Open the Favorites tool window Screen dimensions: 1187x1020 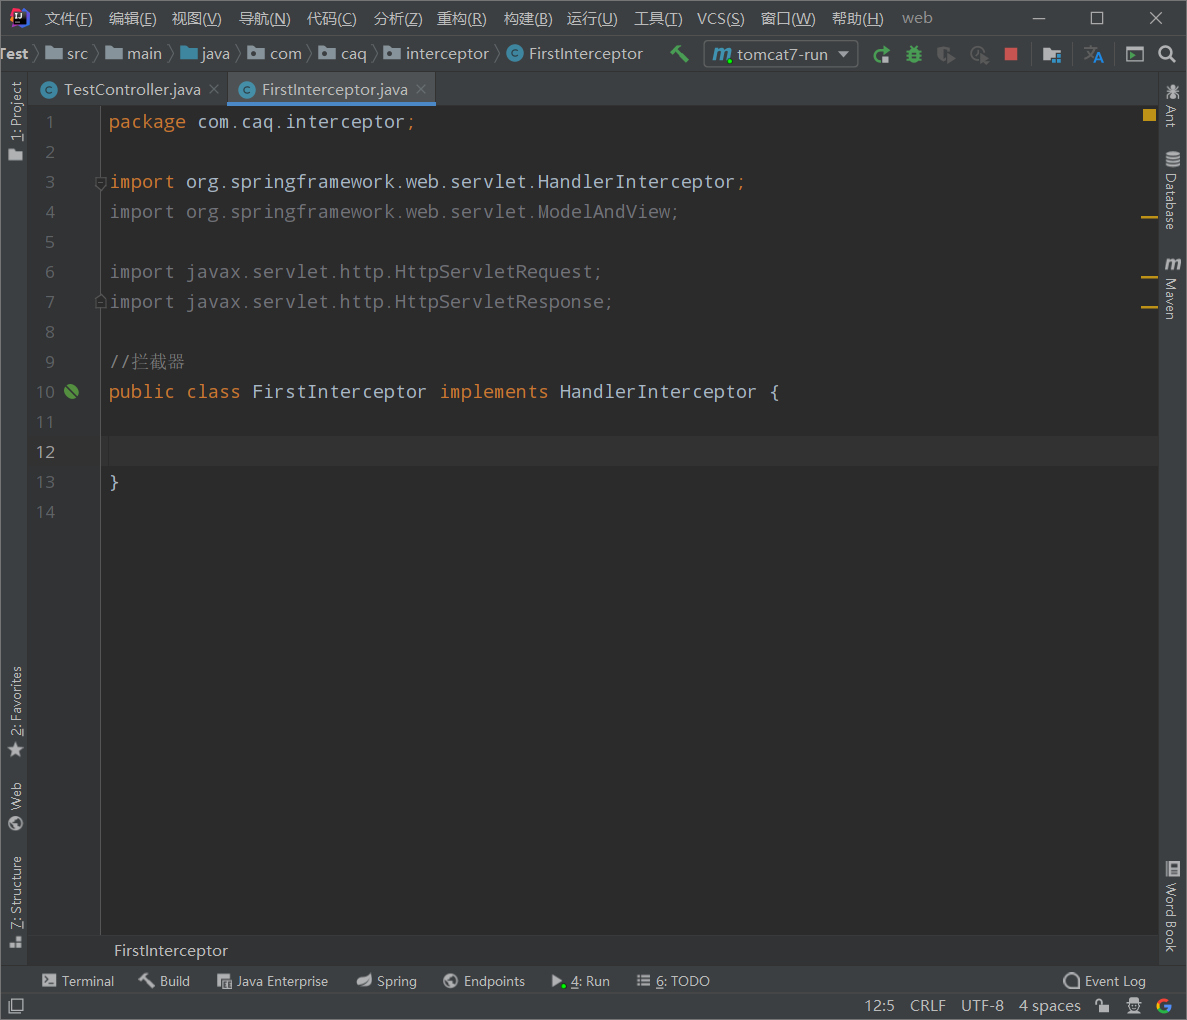click(x=15, y=712)
